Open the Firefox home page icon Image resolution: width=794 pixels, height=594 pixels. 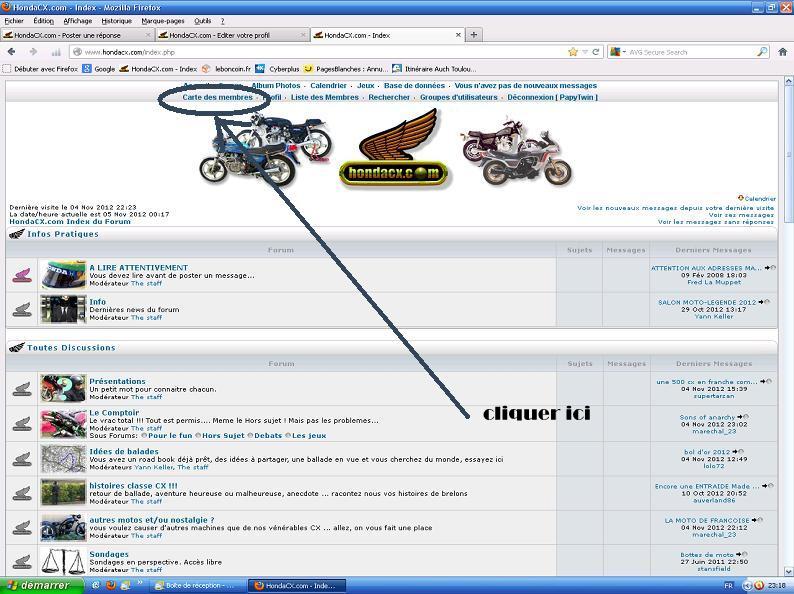point(782,52)
